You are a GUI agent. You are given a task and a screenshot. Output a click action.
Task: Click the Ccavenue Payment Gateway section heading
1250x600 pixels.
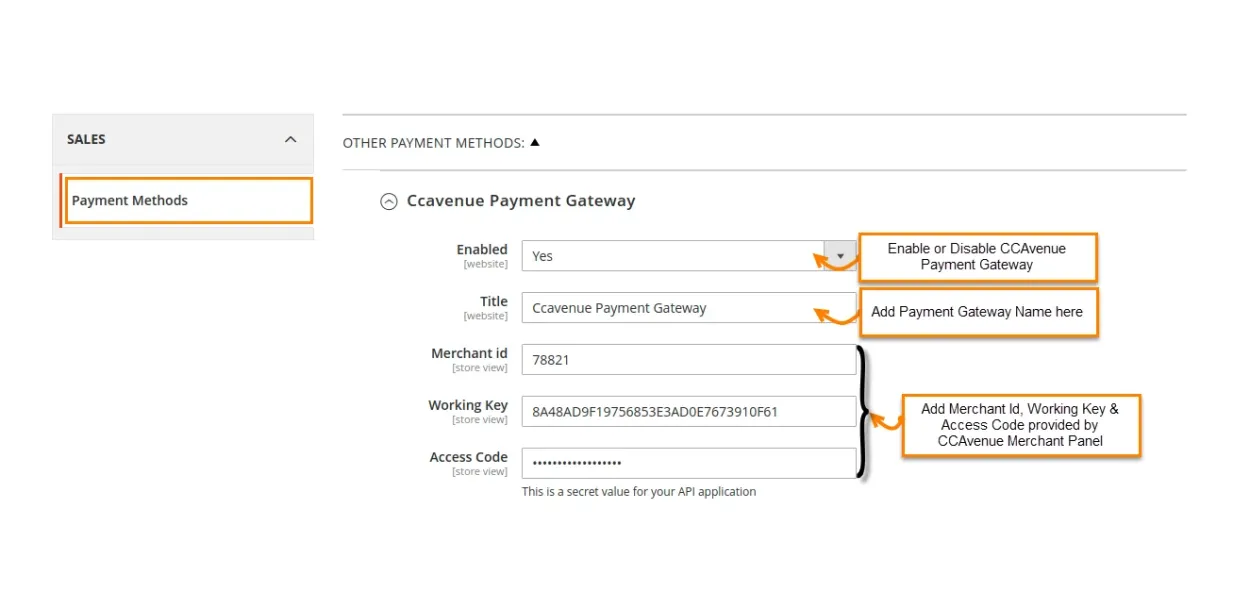click(x=520, y=201)
